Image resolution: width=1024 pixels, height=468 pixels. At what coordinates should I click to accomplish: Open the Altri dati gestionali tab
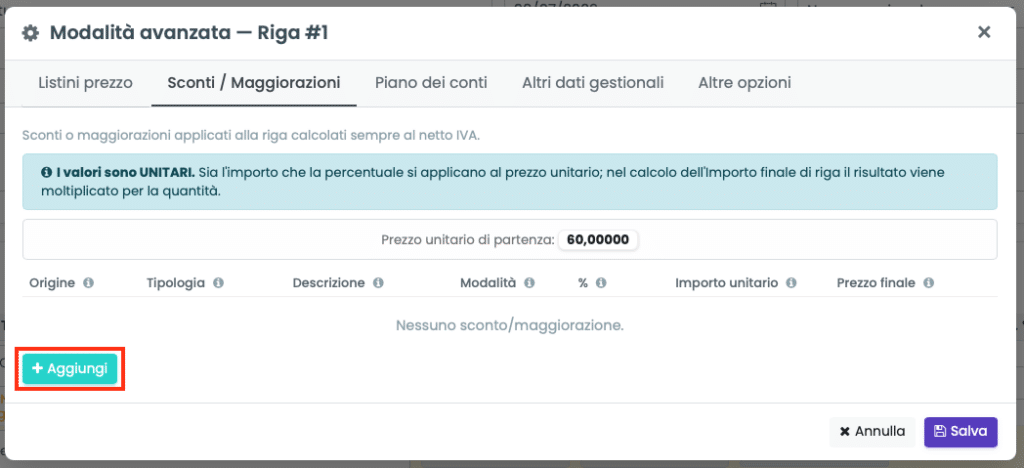tap(593, 83)
